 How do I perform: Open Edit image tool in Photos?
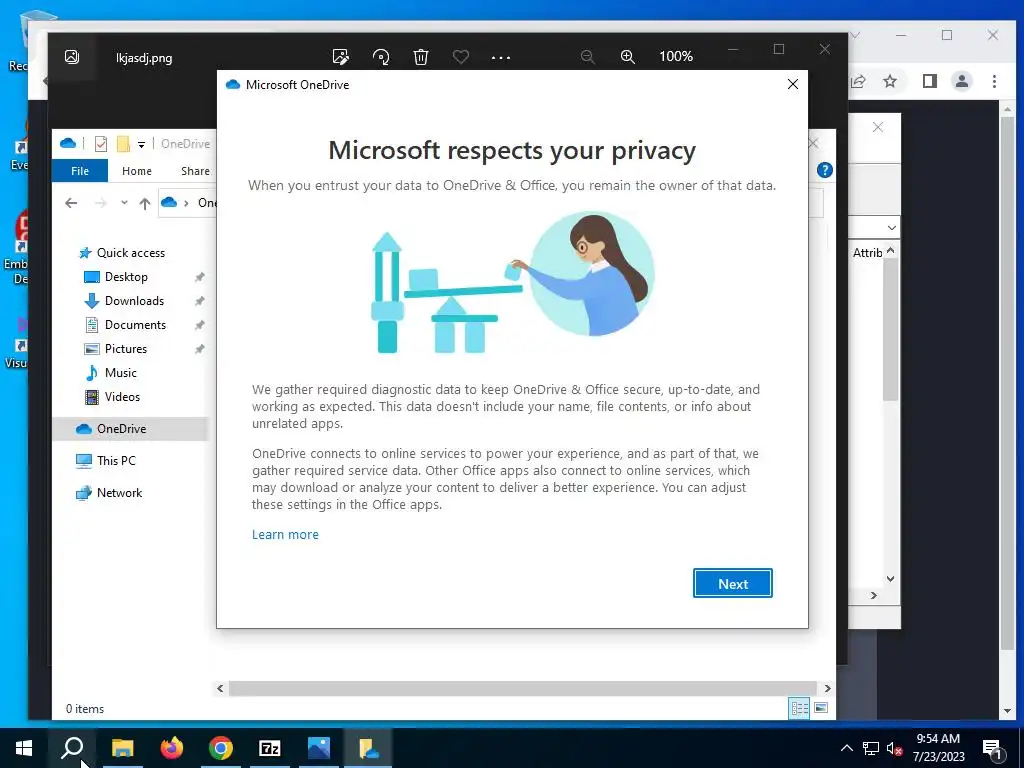coord(340,57)
